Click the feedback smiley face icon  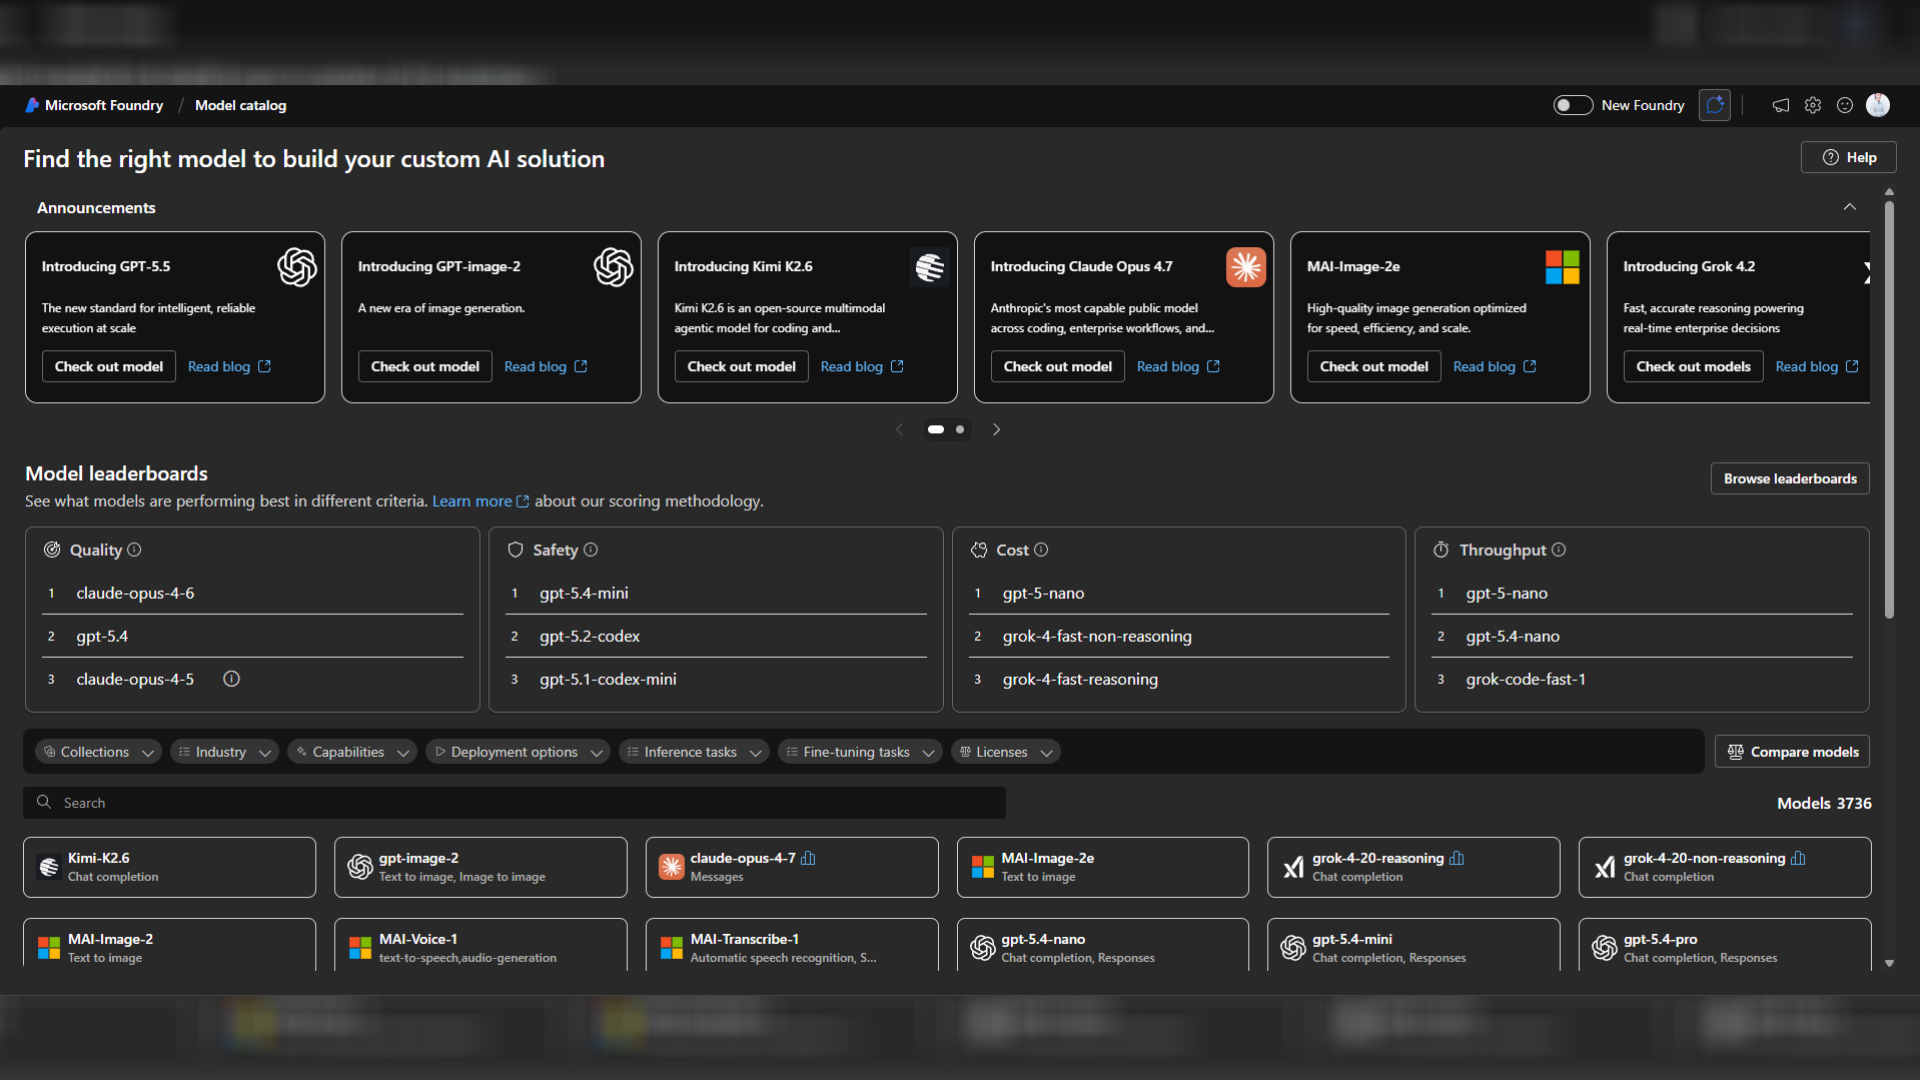pyautogui.click(x=1845, y=105)
